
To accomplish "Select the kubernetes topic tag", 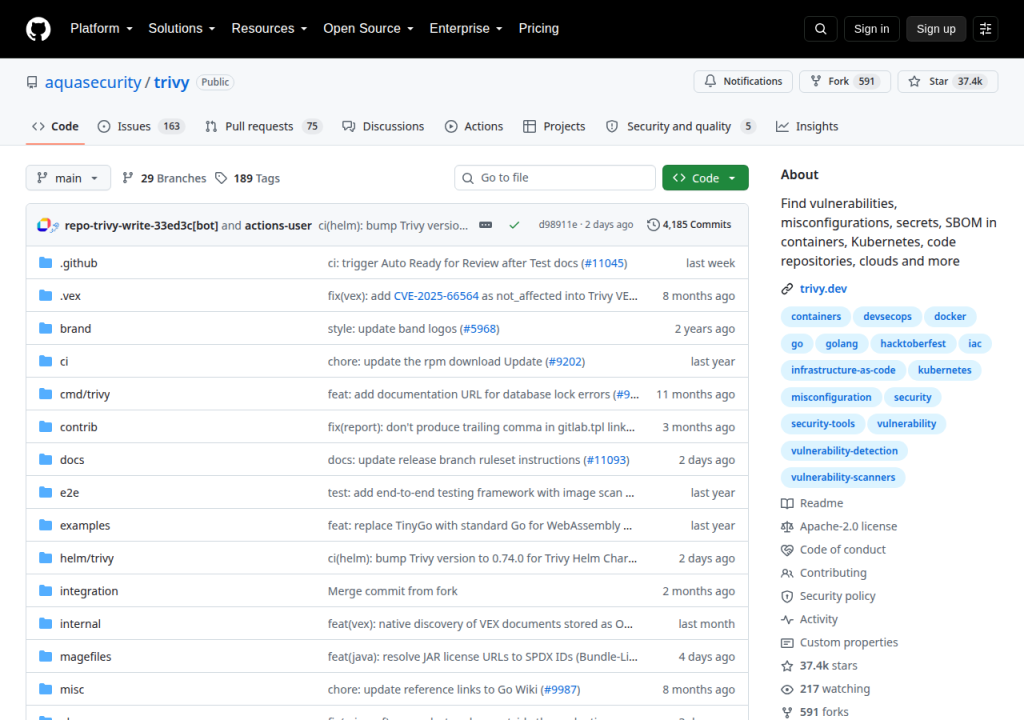I will pos(944,370).
